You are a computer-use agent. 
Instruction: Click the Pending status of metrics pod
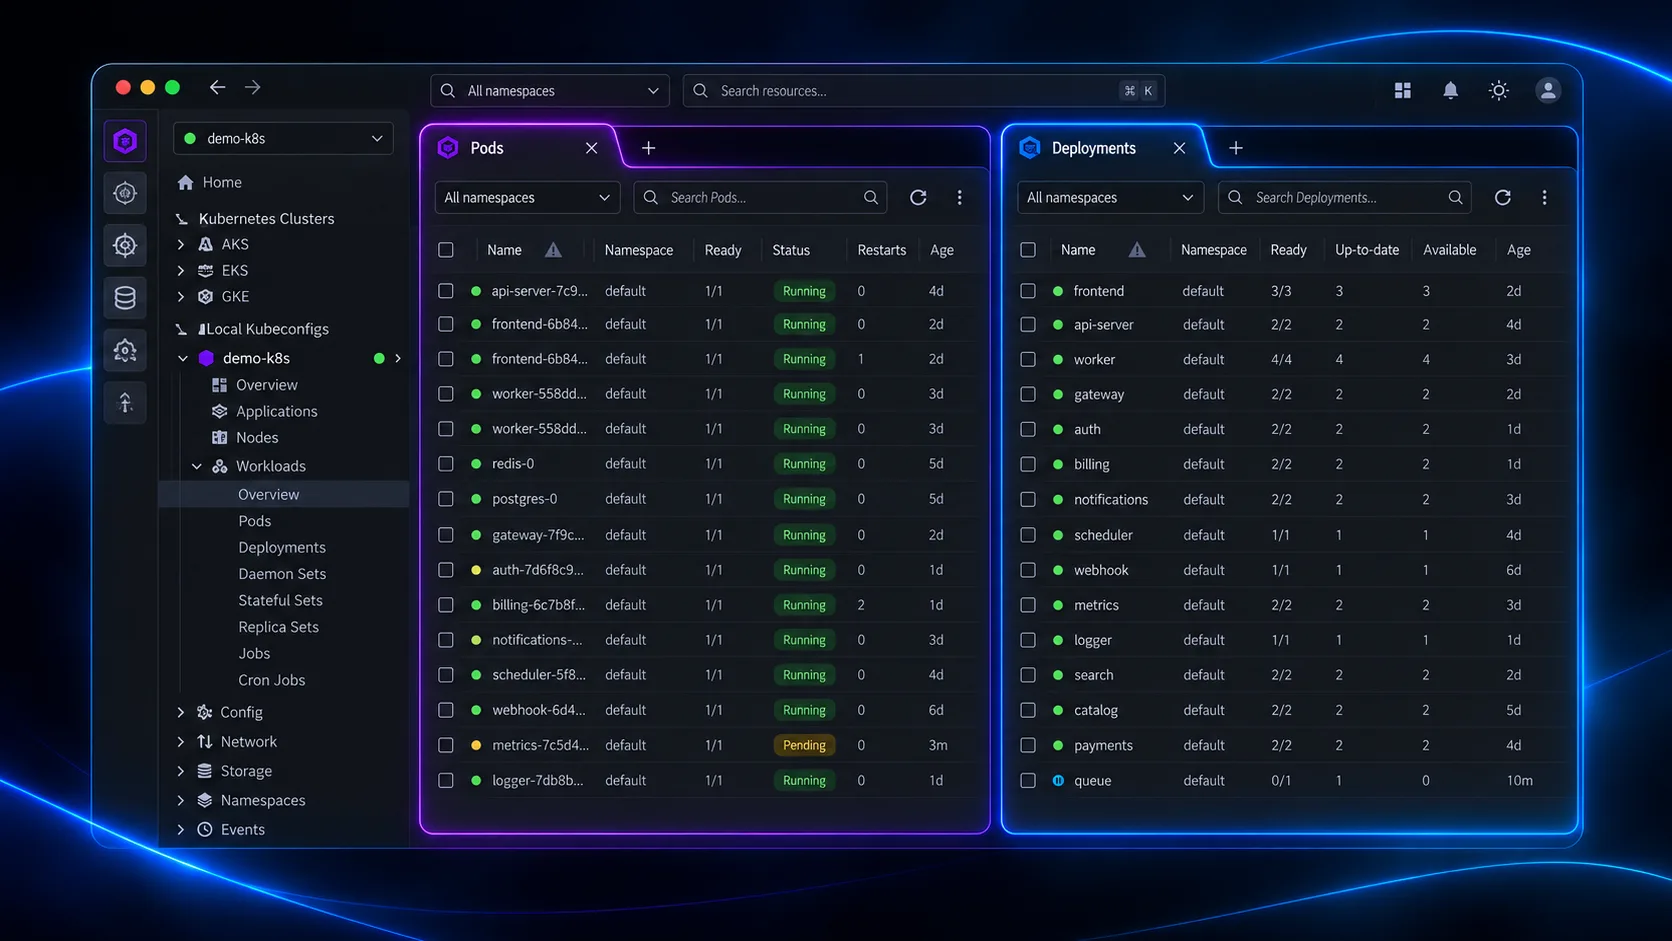(x=804, y=745)
